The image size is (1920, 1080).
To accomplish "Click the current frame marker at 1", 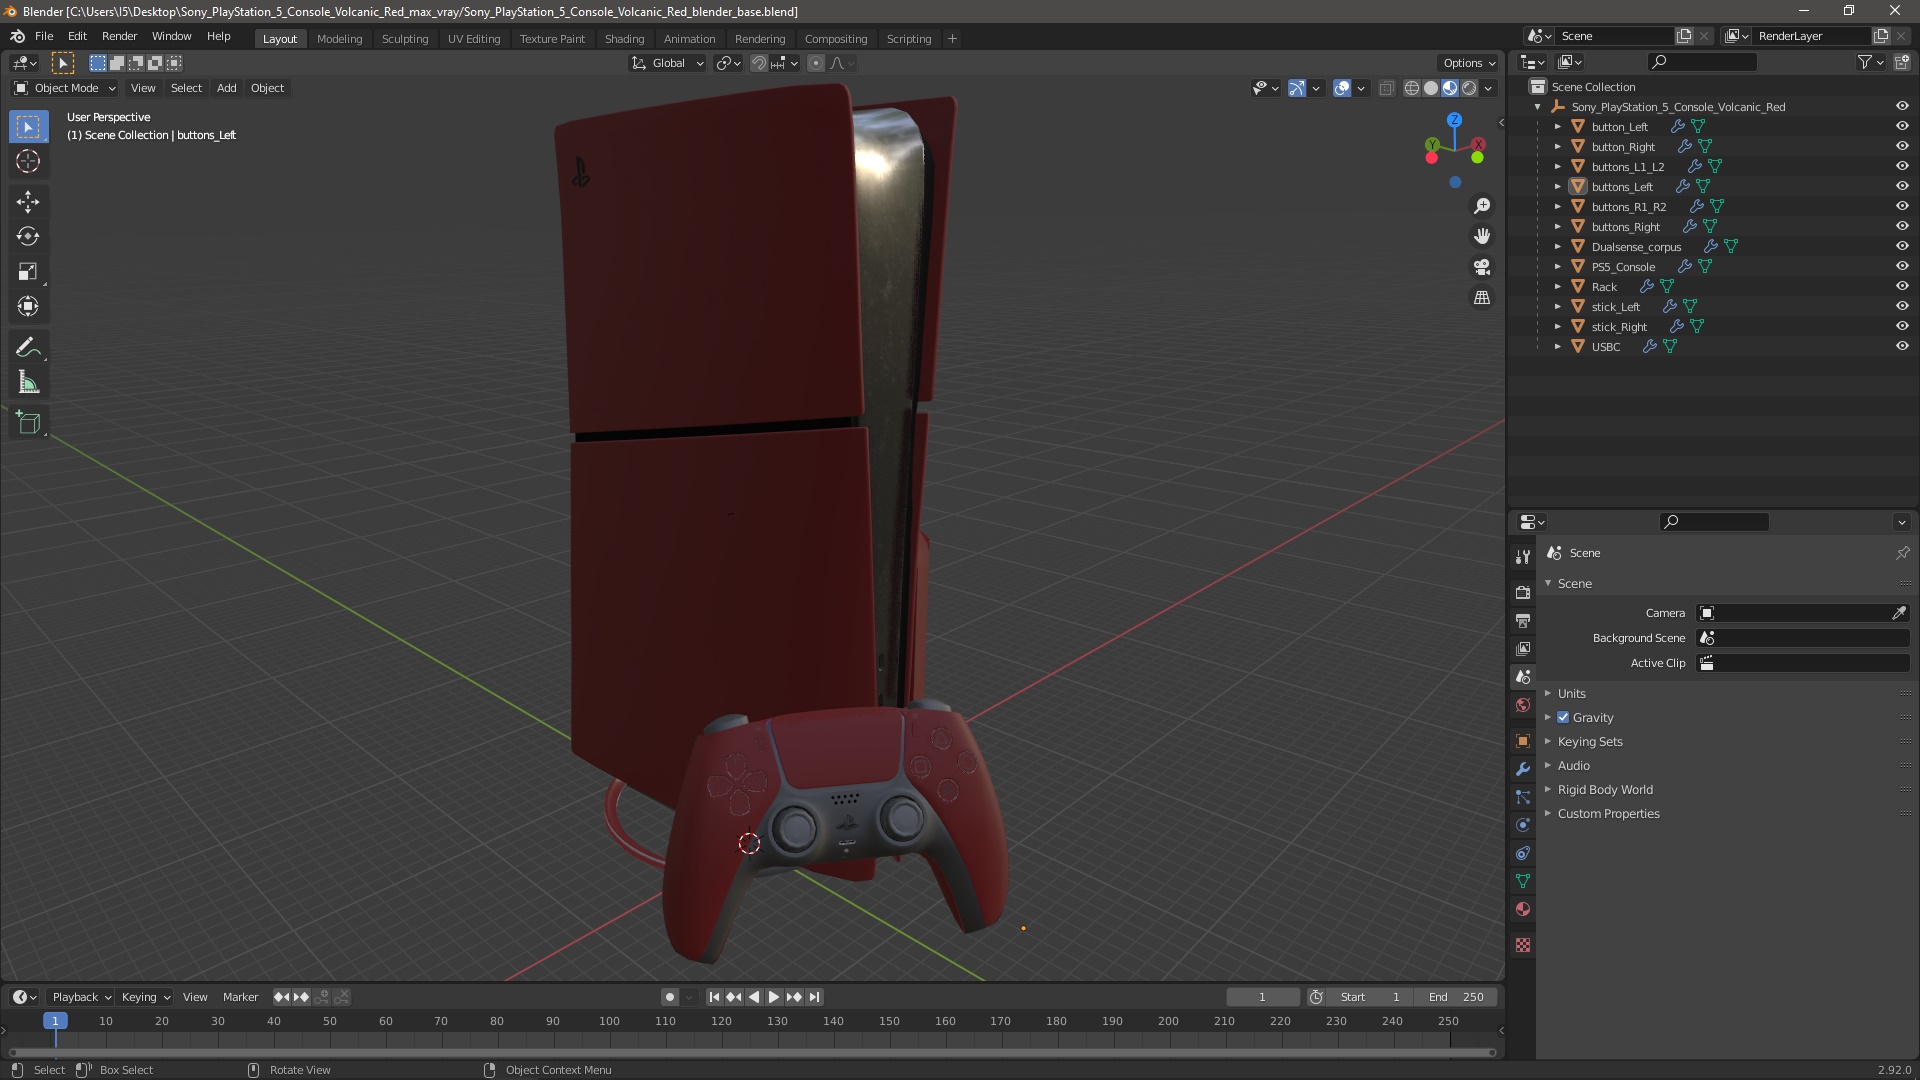I will [x=55, y=1021].
